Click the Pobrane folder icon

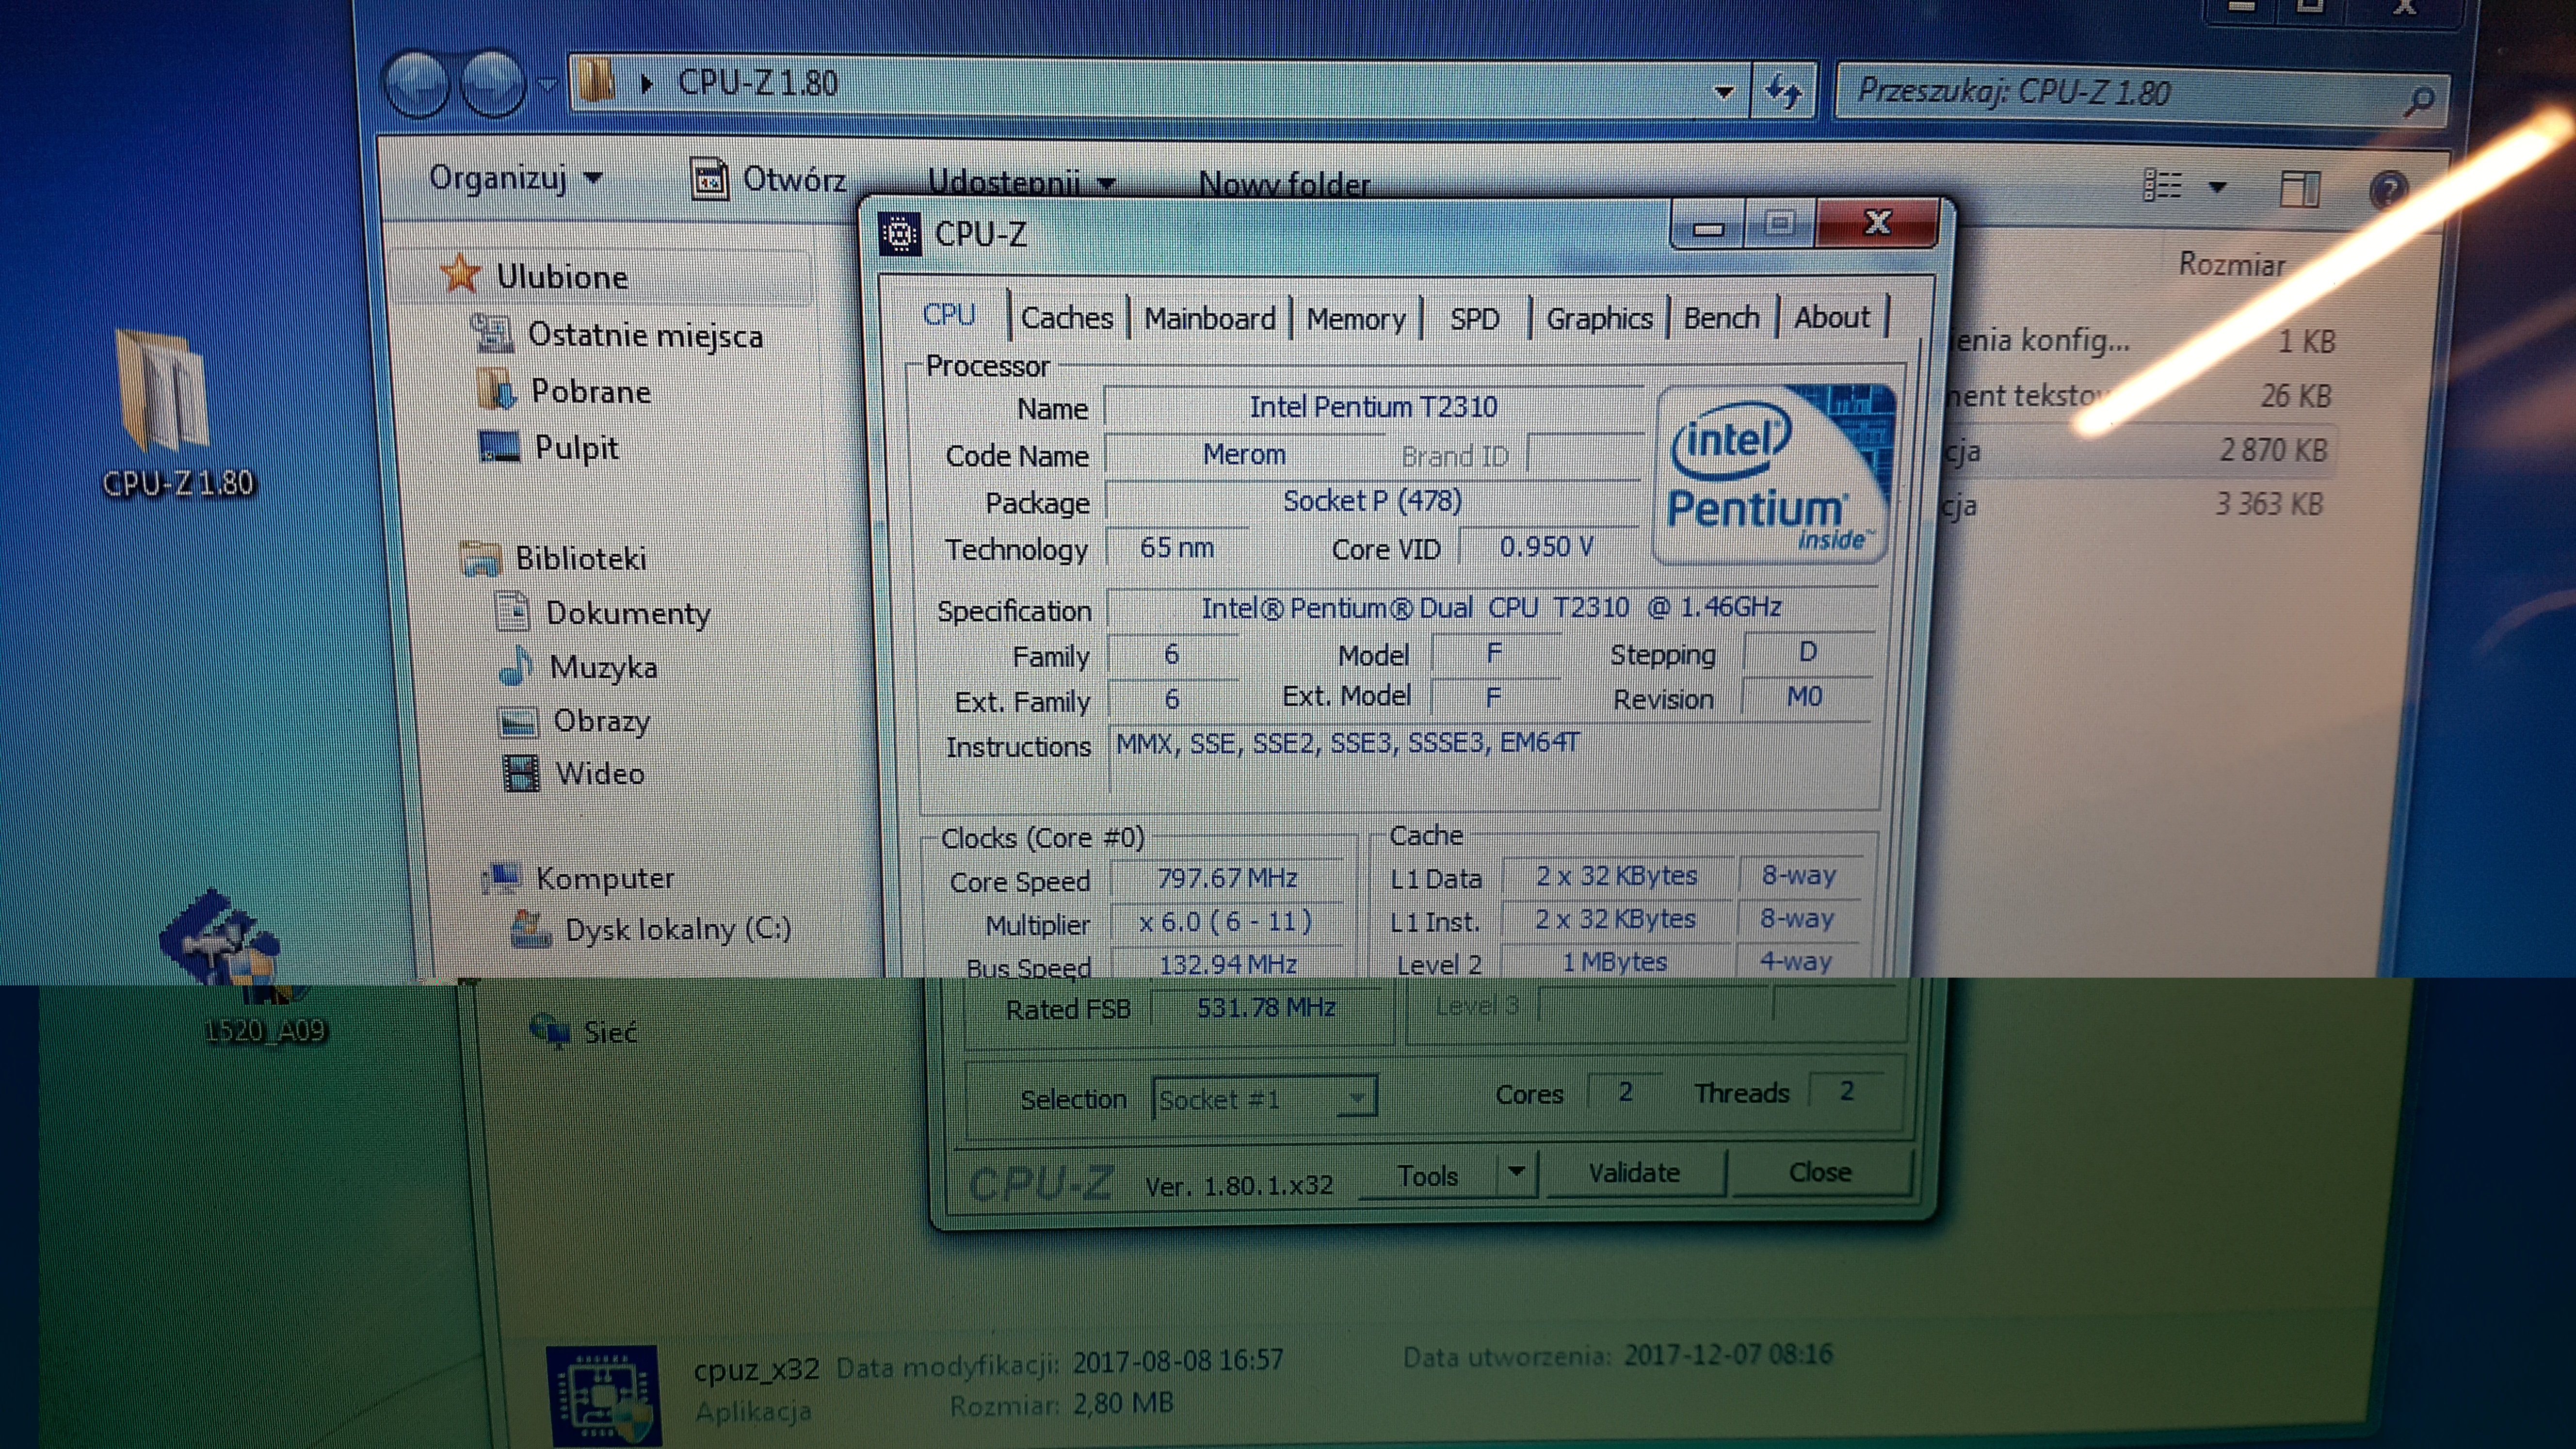[497, 389]
